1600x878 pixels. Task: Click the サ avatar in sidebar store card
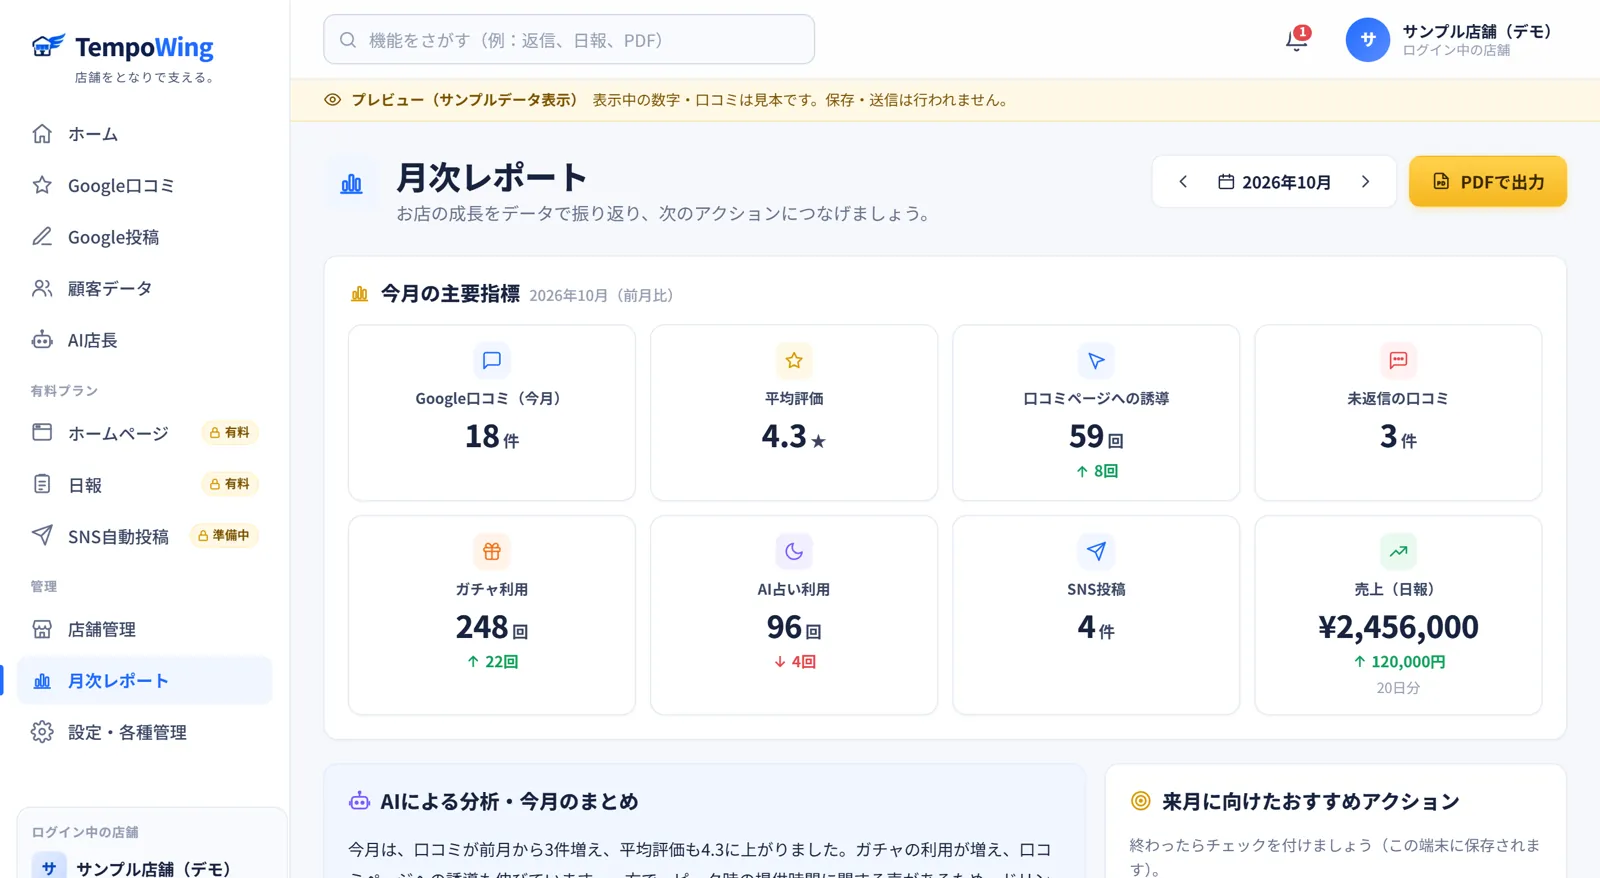[x=49, y=866]
